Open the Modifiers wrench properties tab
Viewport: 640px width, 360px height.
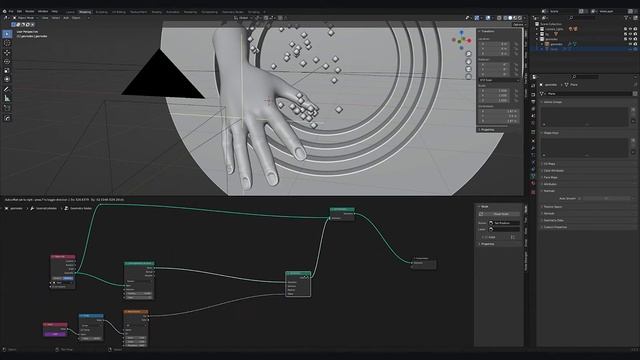tap(533, 148)
